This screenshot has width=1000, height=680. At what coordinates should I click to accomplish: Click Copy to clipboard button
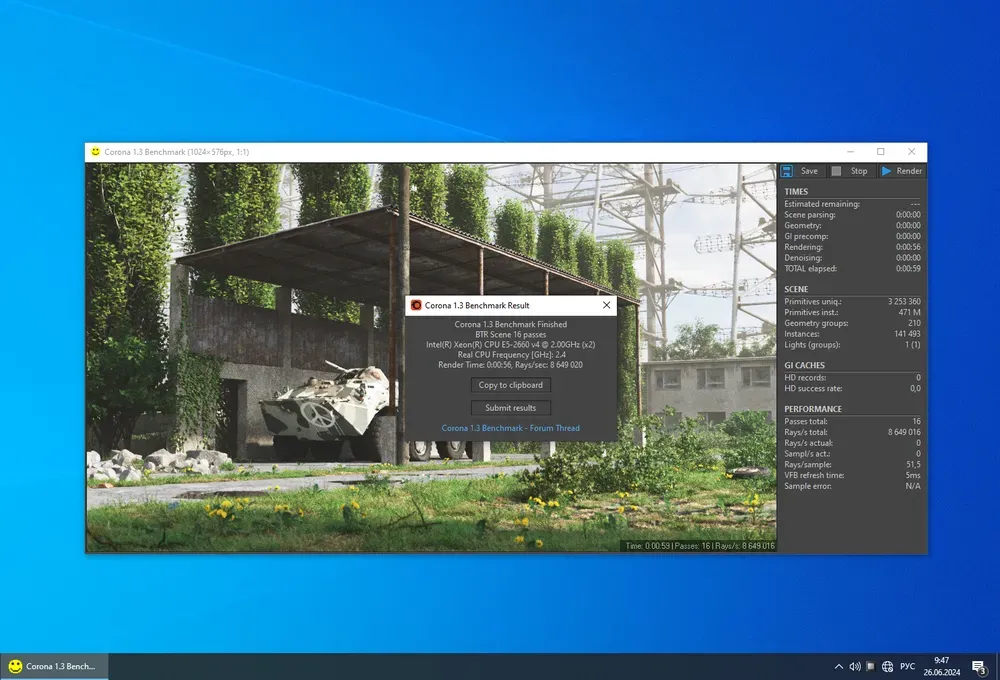tap(511, 385)
